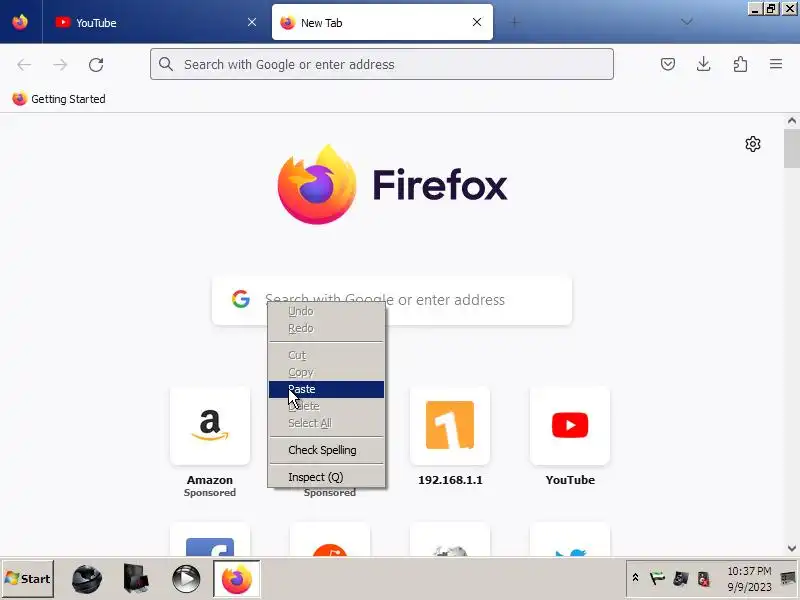The image size is (800, 600).
Task: Click the vertical scrollbar thumb
Action: pyautogui.click(x=791, y=148)
